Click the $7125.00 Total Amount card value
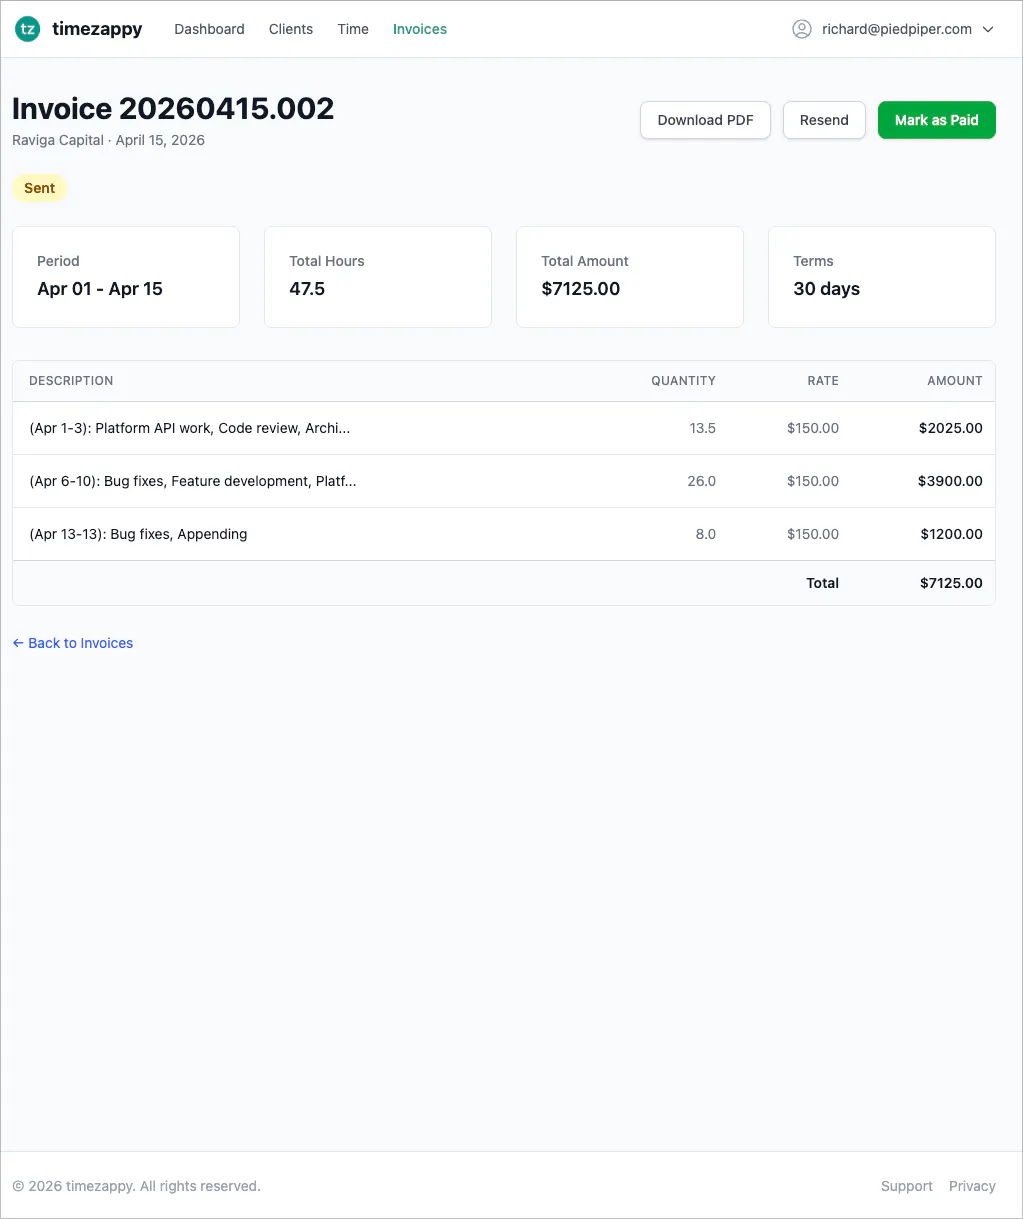This screenshot has width=1023, height=1219. click(581, 289)
